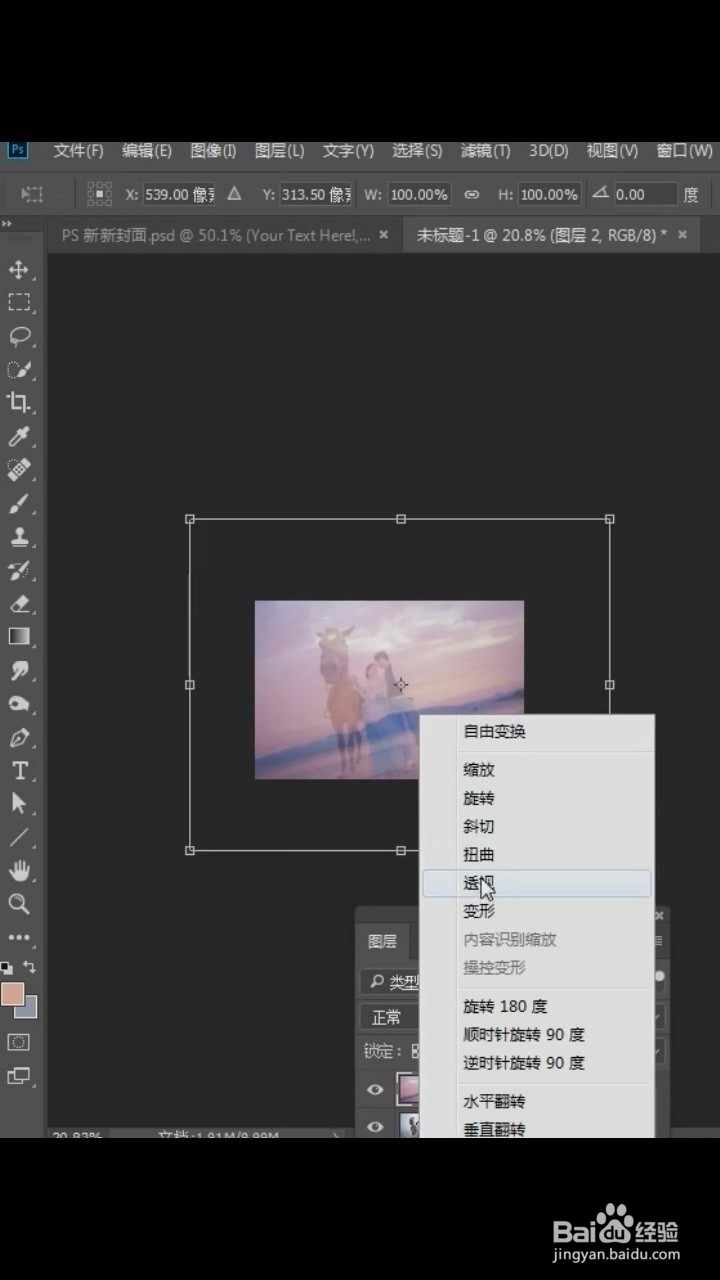Select the Crop tool
Screen dimensions: 720x1280
tap(19, 402)
